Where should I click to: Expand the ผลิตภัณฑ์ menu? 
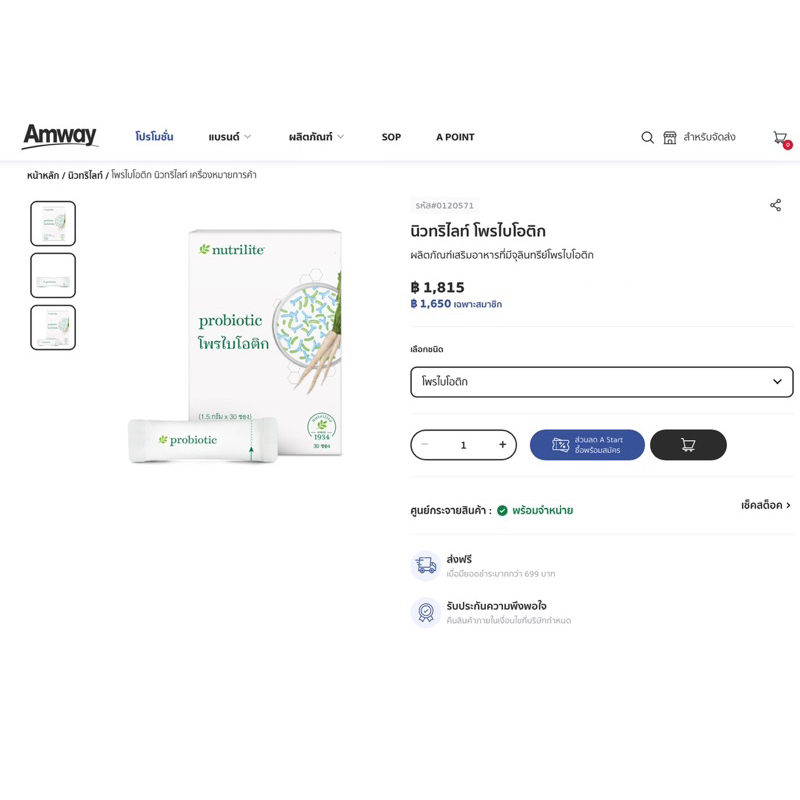coord(316,137)
